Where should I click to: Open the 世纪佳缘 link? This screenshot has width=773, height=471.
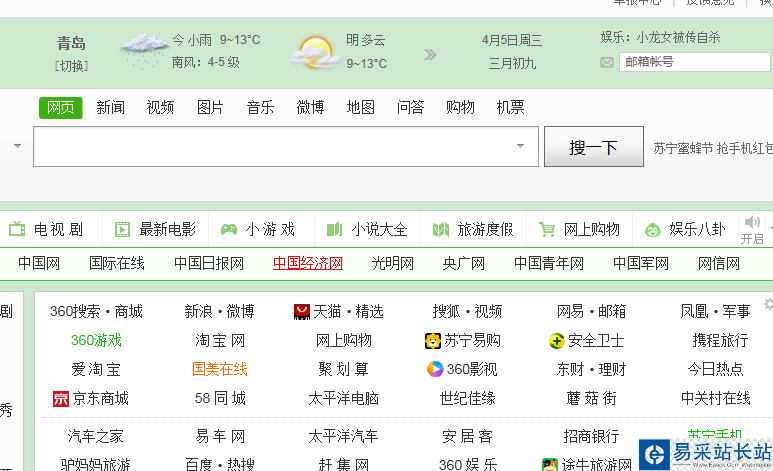pyautogui.click(x=468, y=398)
